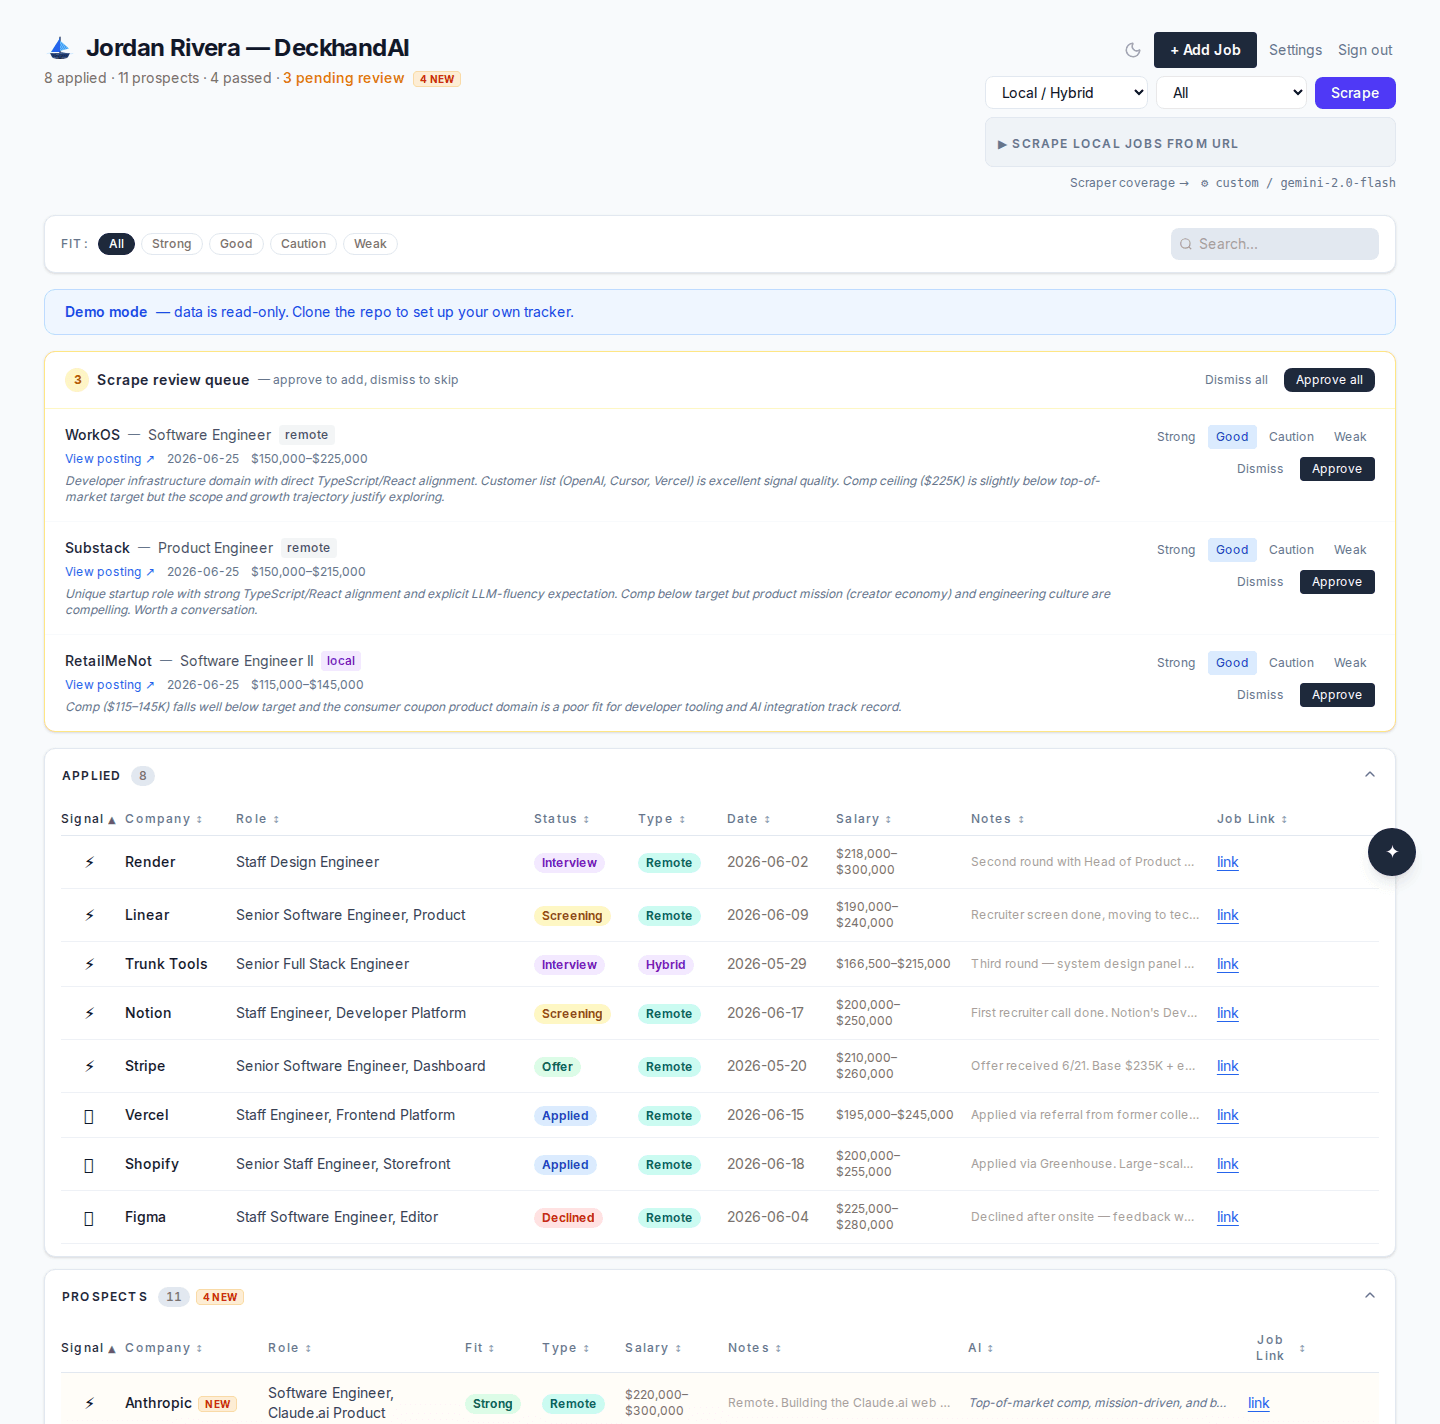Click lightning signal icon for Linear

pyautogui.click(x=89, y=915)
